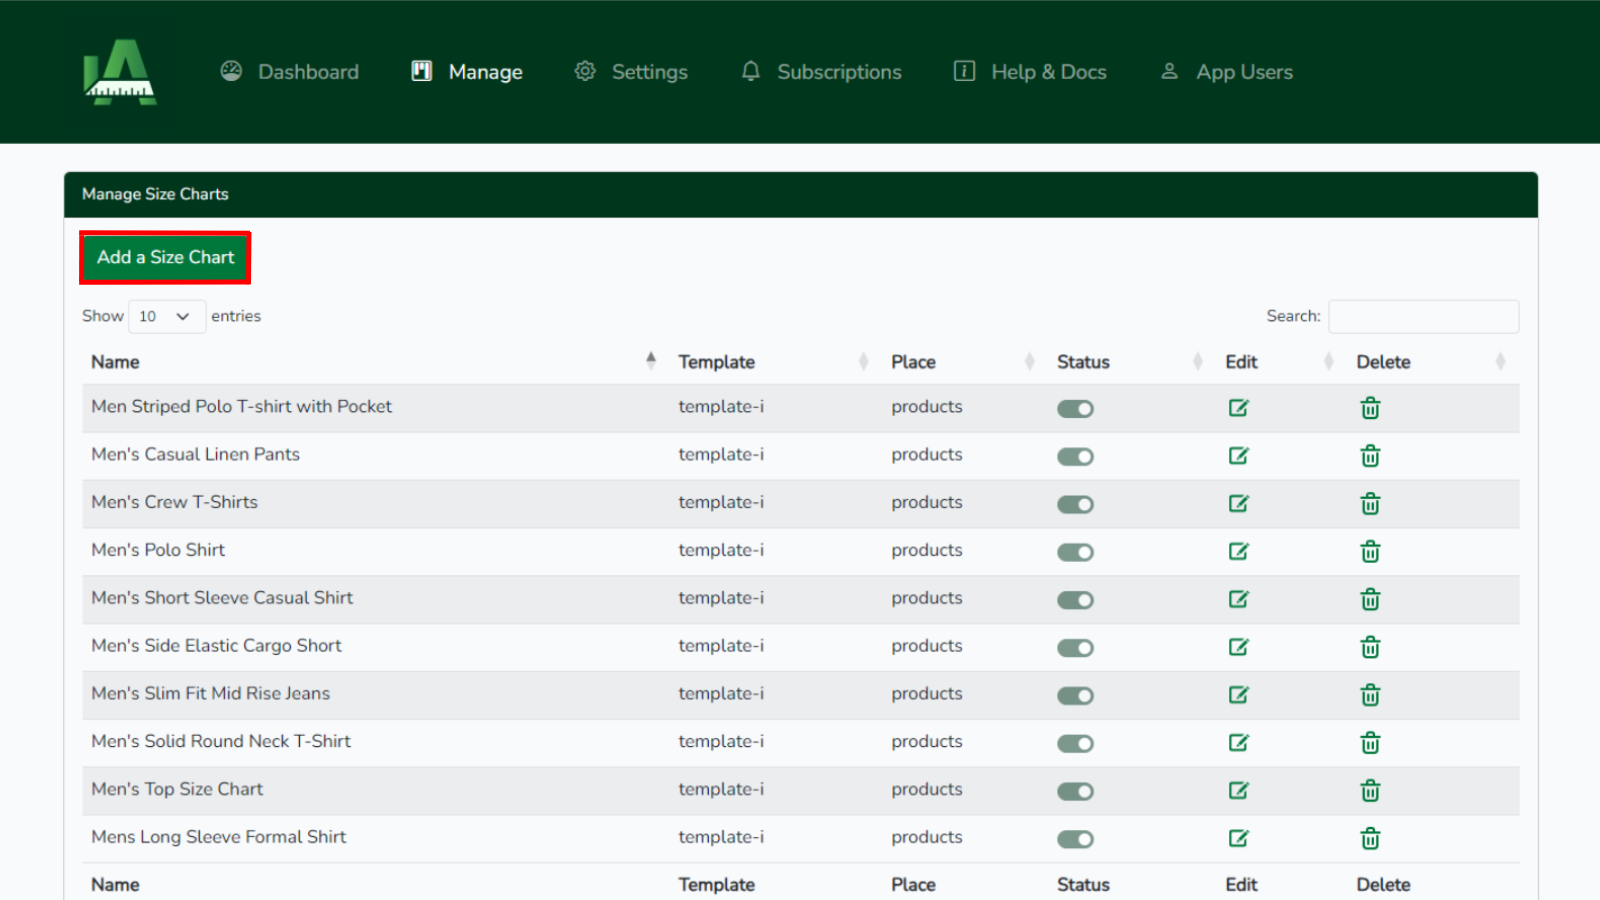1600x900 pixels.
Task: Edit Men's Side Elastic Cargo Short chart
Action: point(1238,648)
